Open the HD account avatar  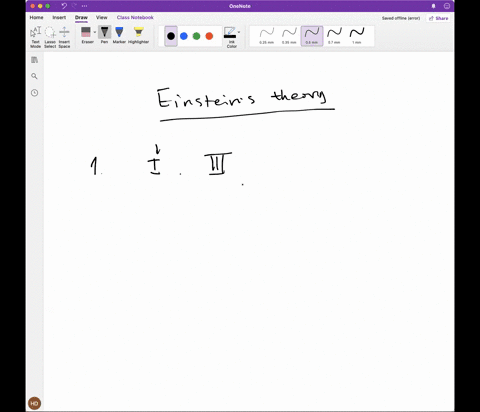[x=34, y=403]
